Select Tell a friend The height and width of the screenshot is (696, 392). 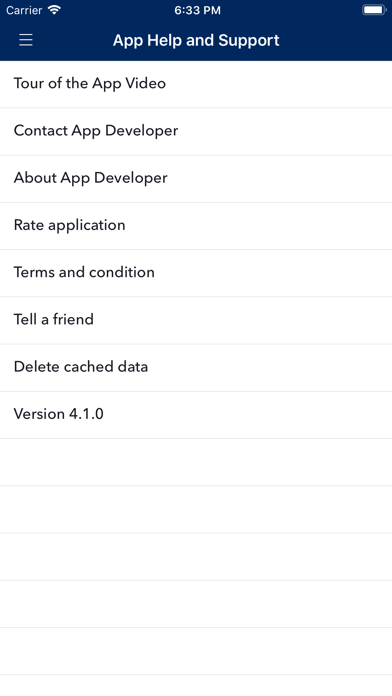tap(196, 320)
